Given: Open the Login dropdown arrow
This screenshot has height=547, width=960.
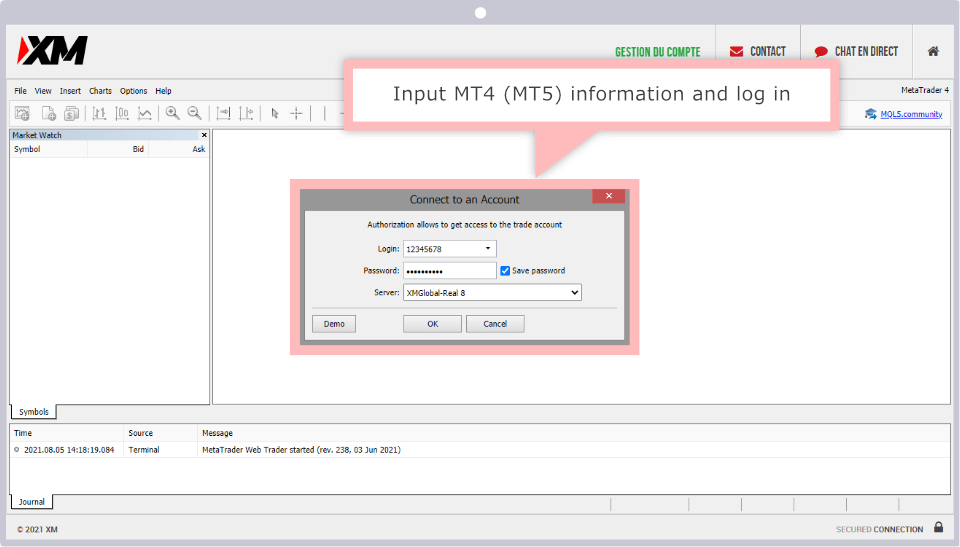Looking at the screenshot, I should pos(488,249).
